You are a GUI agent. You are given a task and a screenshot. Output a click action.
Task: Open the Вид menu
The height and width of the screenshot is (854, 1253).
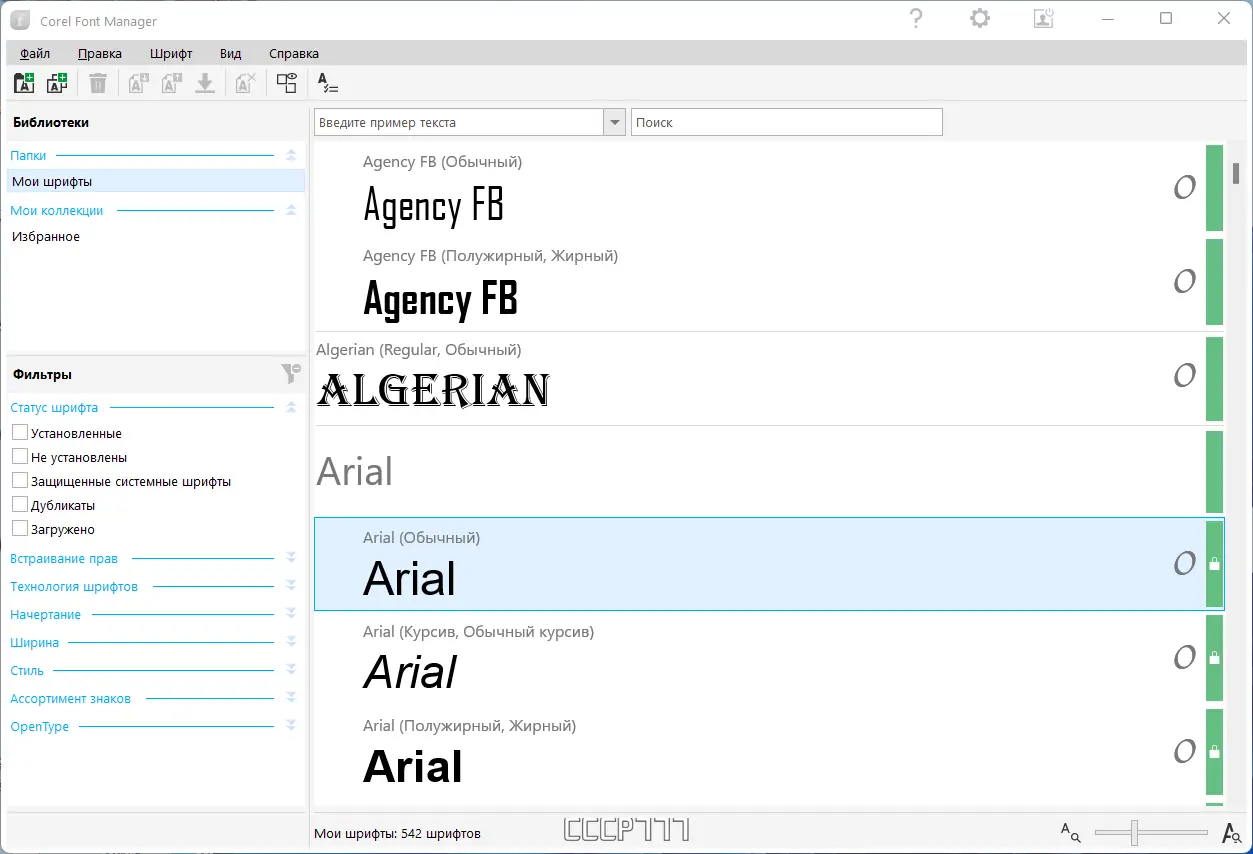pos(231,54)
